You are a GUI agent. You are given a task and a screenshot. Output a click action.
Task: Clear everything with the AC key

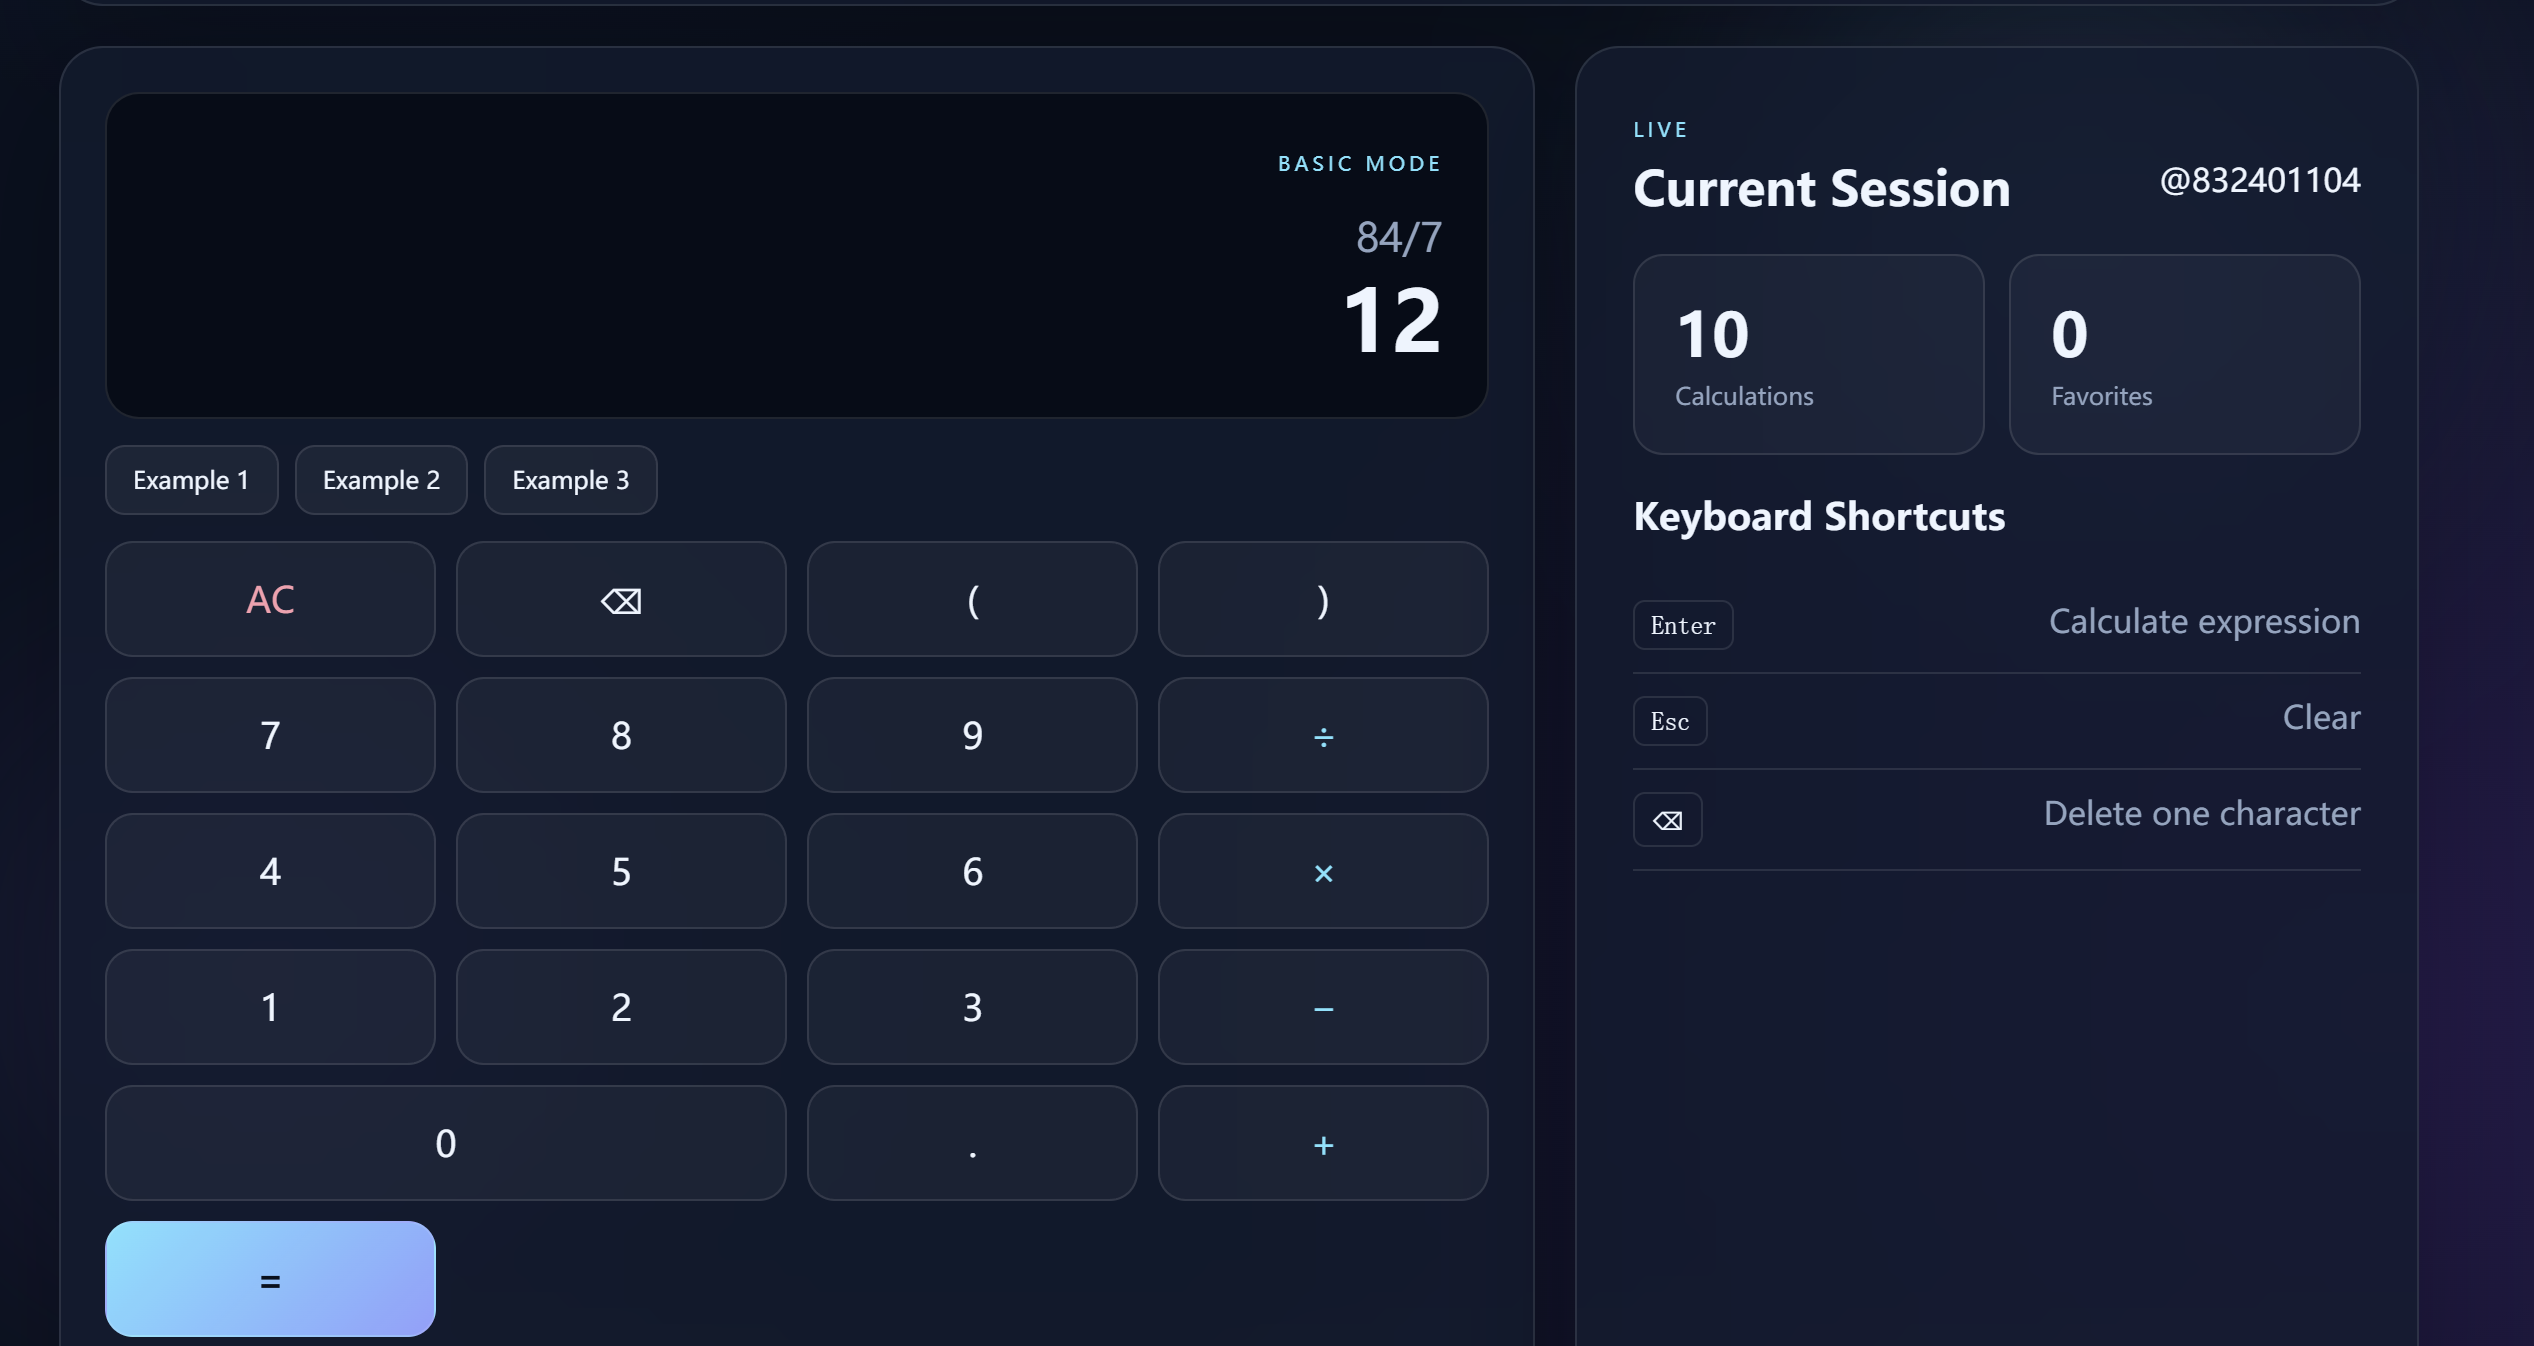[x=270, y=599]
